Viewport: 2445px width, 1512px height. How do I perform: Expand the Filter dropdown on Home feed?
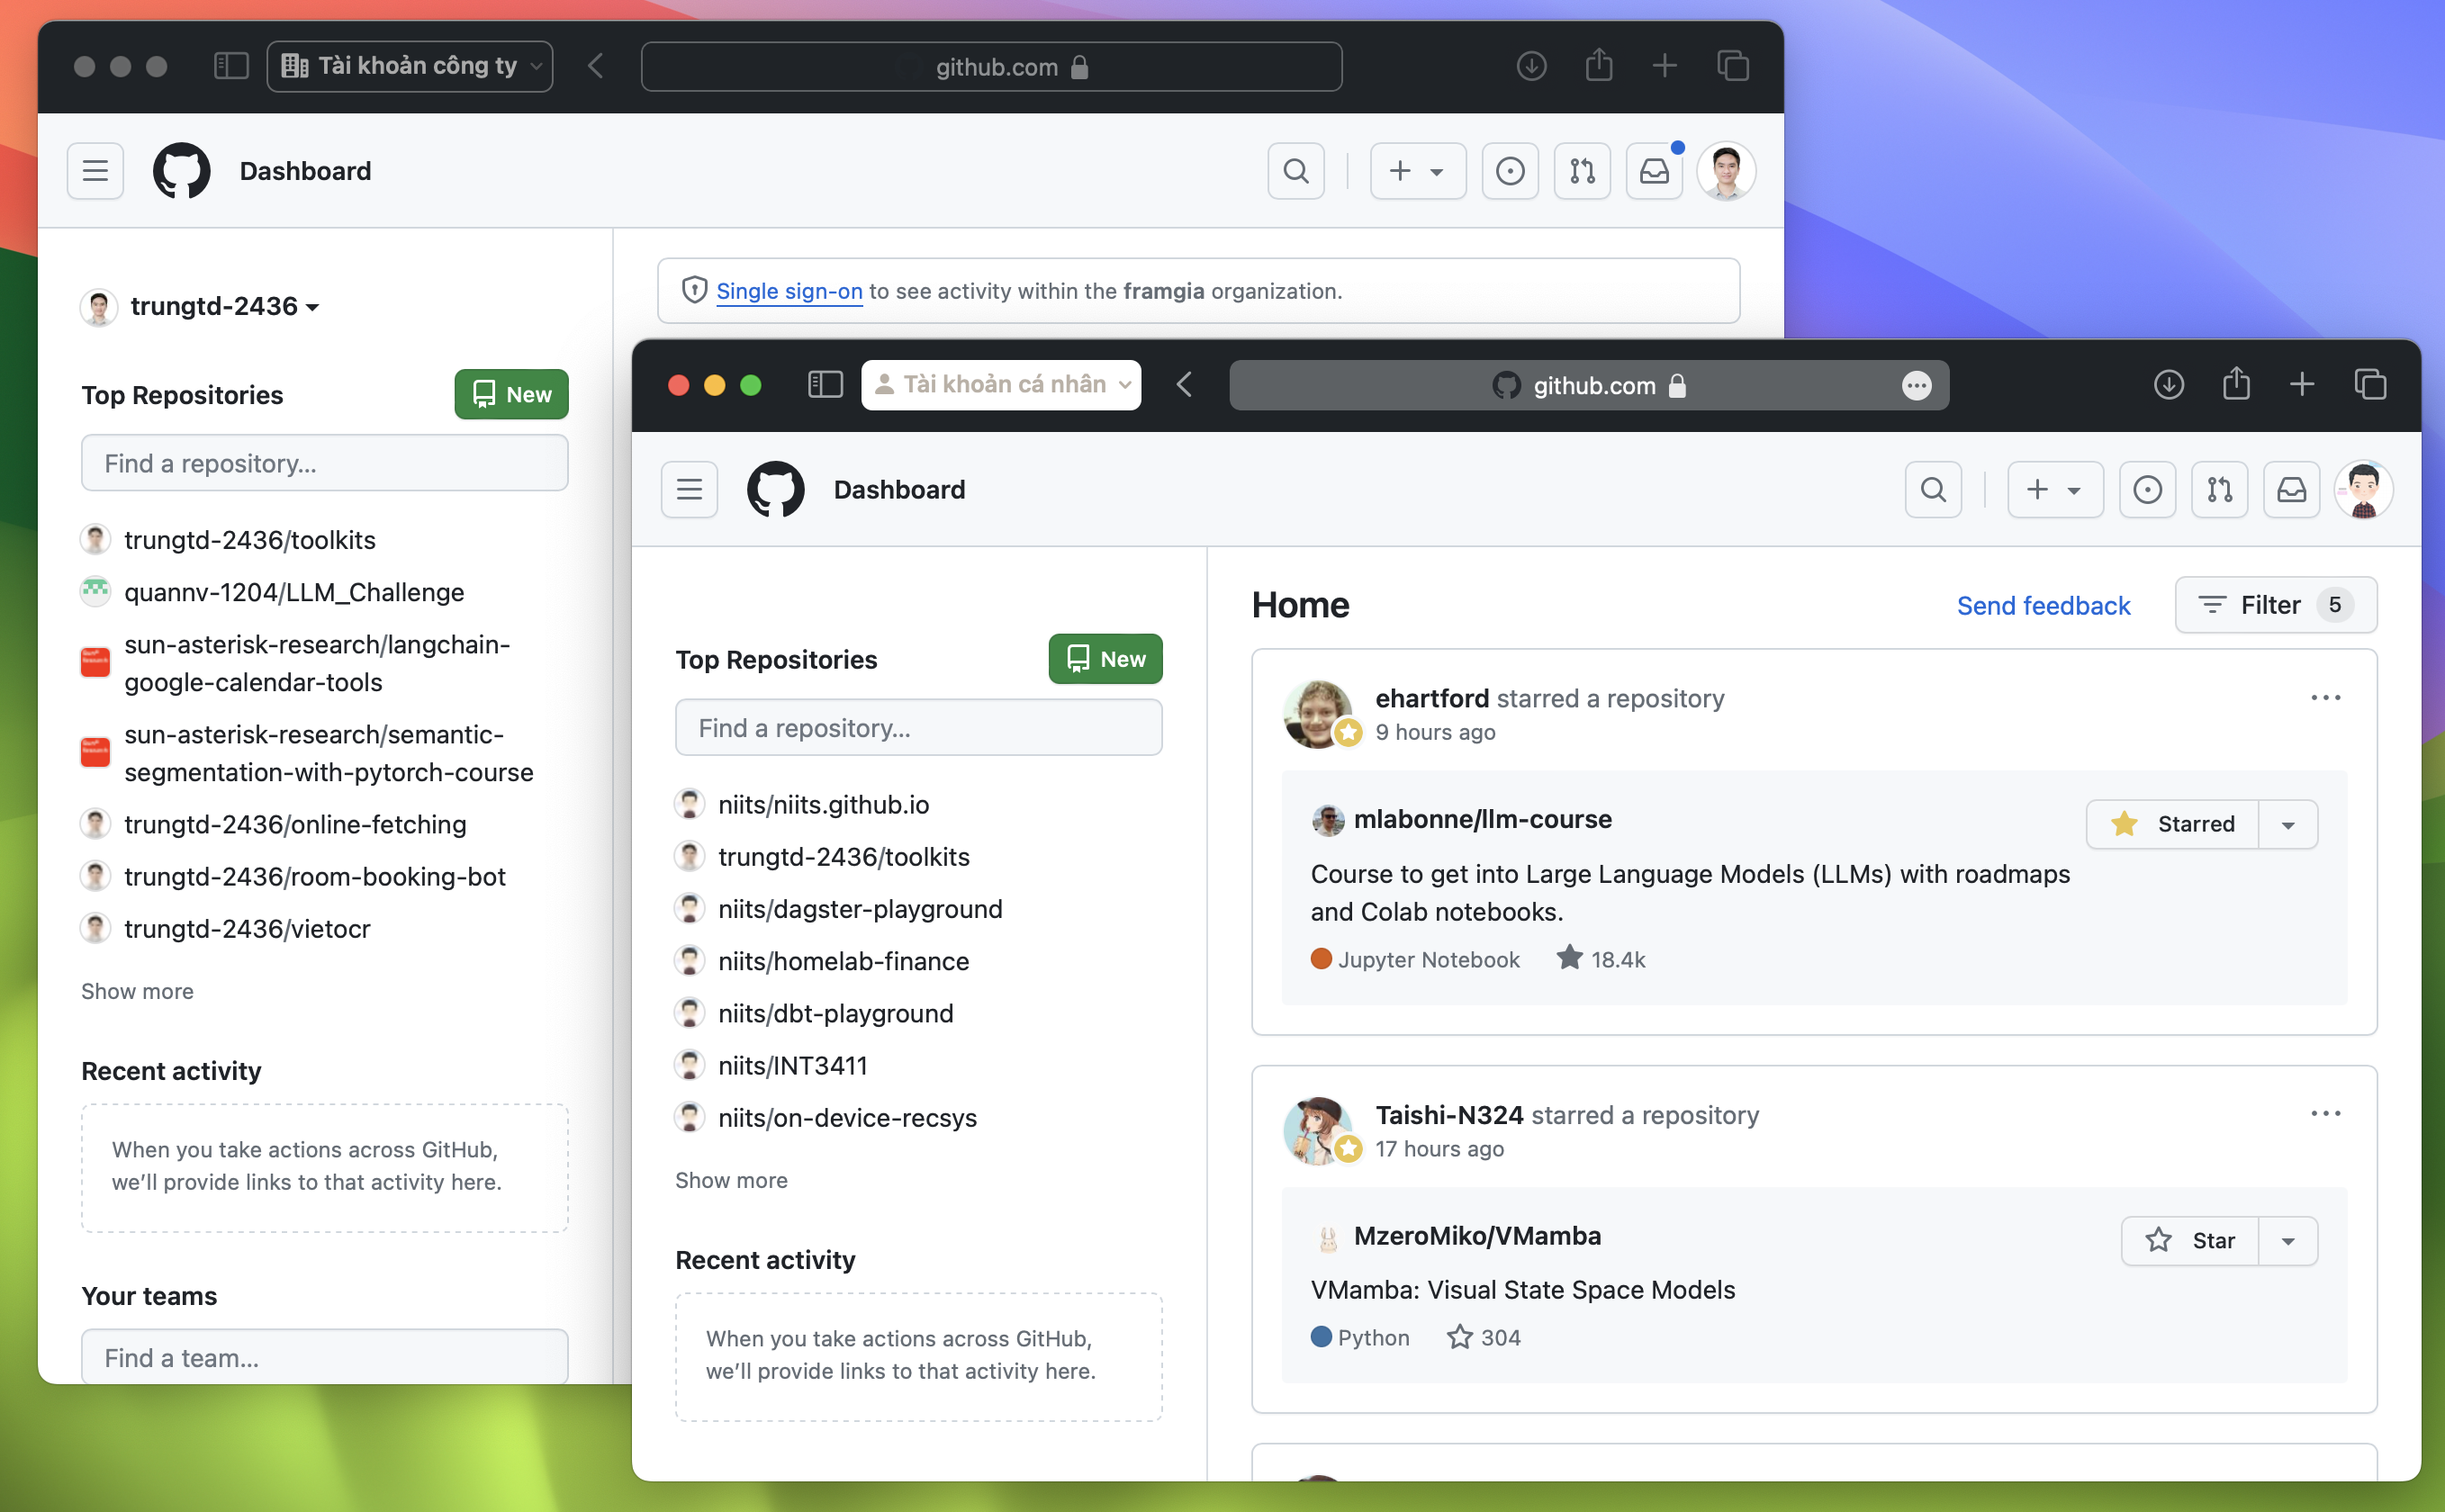2274,604
